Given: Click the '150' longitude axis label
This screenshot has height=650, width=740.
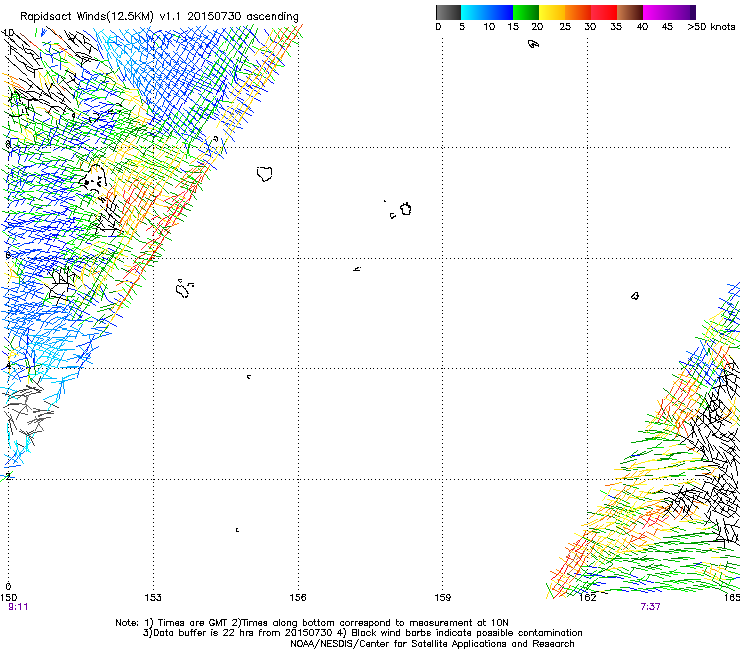Looking at the screenshot, I should [x=9, y=598].
